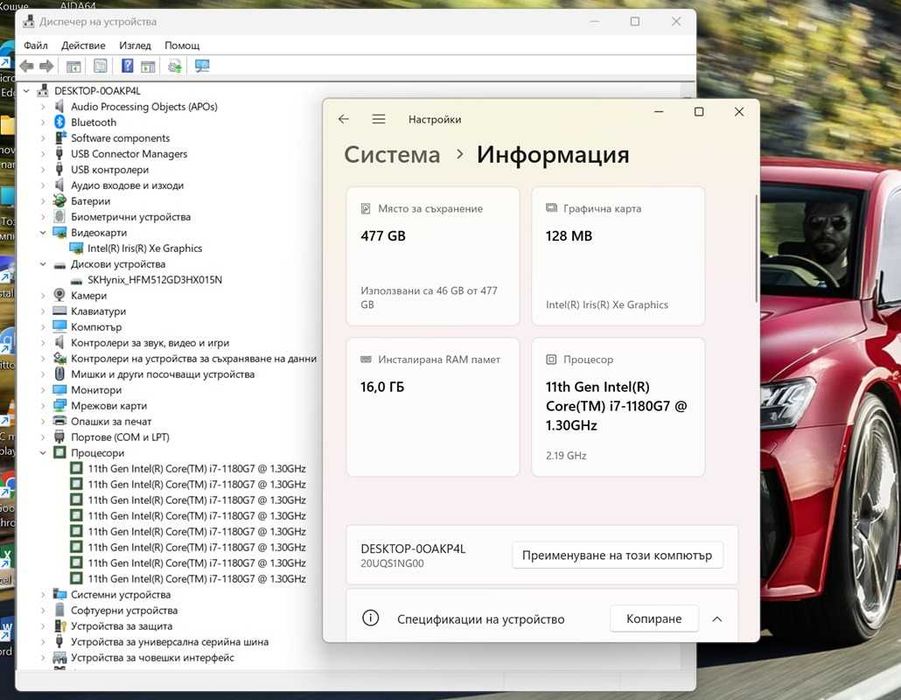Image resolution: width=901 pixels, height=700 pixels.
Task: Click the SKHynix disk drive icon
Action: [76, 280]
